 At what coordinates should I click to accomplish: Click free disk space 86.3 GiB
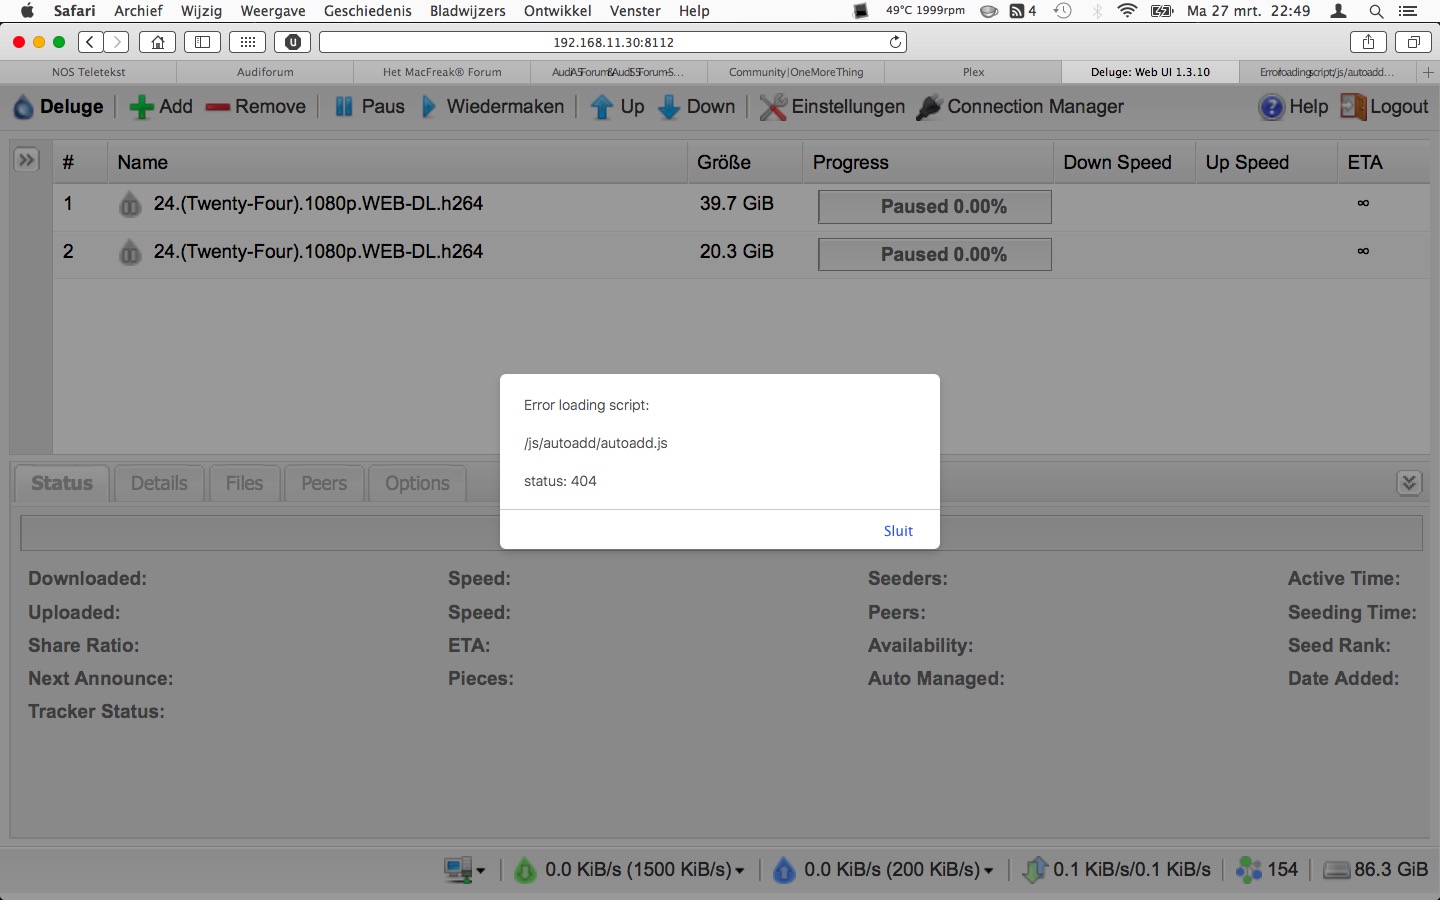tap(1376, 870)
